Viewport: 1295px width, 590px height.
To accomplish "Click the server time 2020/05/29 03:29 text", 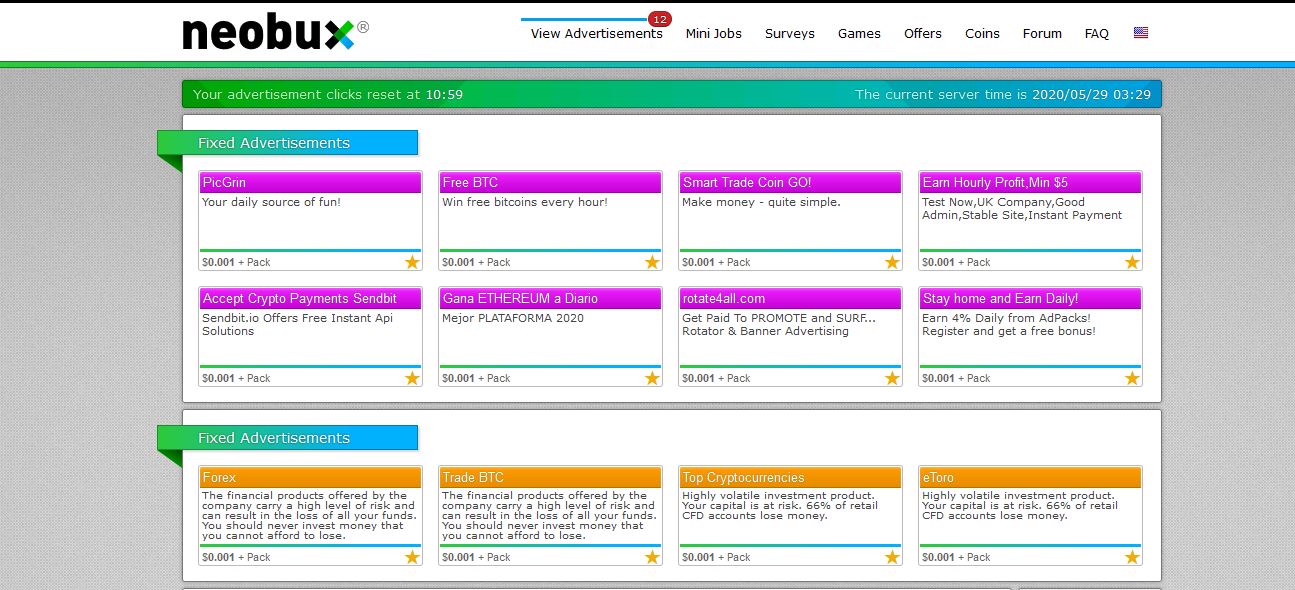I will 1091,95.
